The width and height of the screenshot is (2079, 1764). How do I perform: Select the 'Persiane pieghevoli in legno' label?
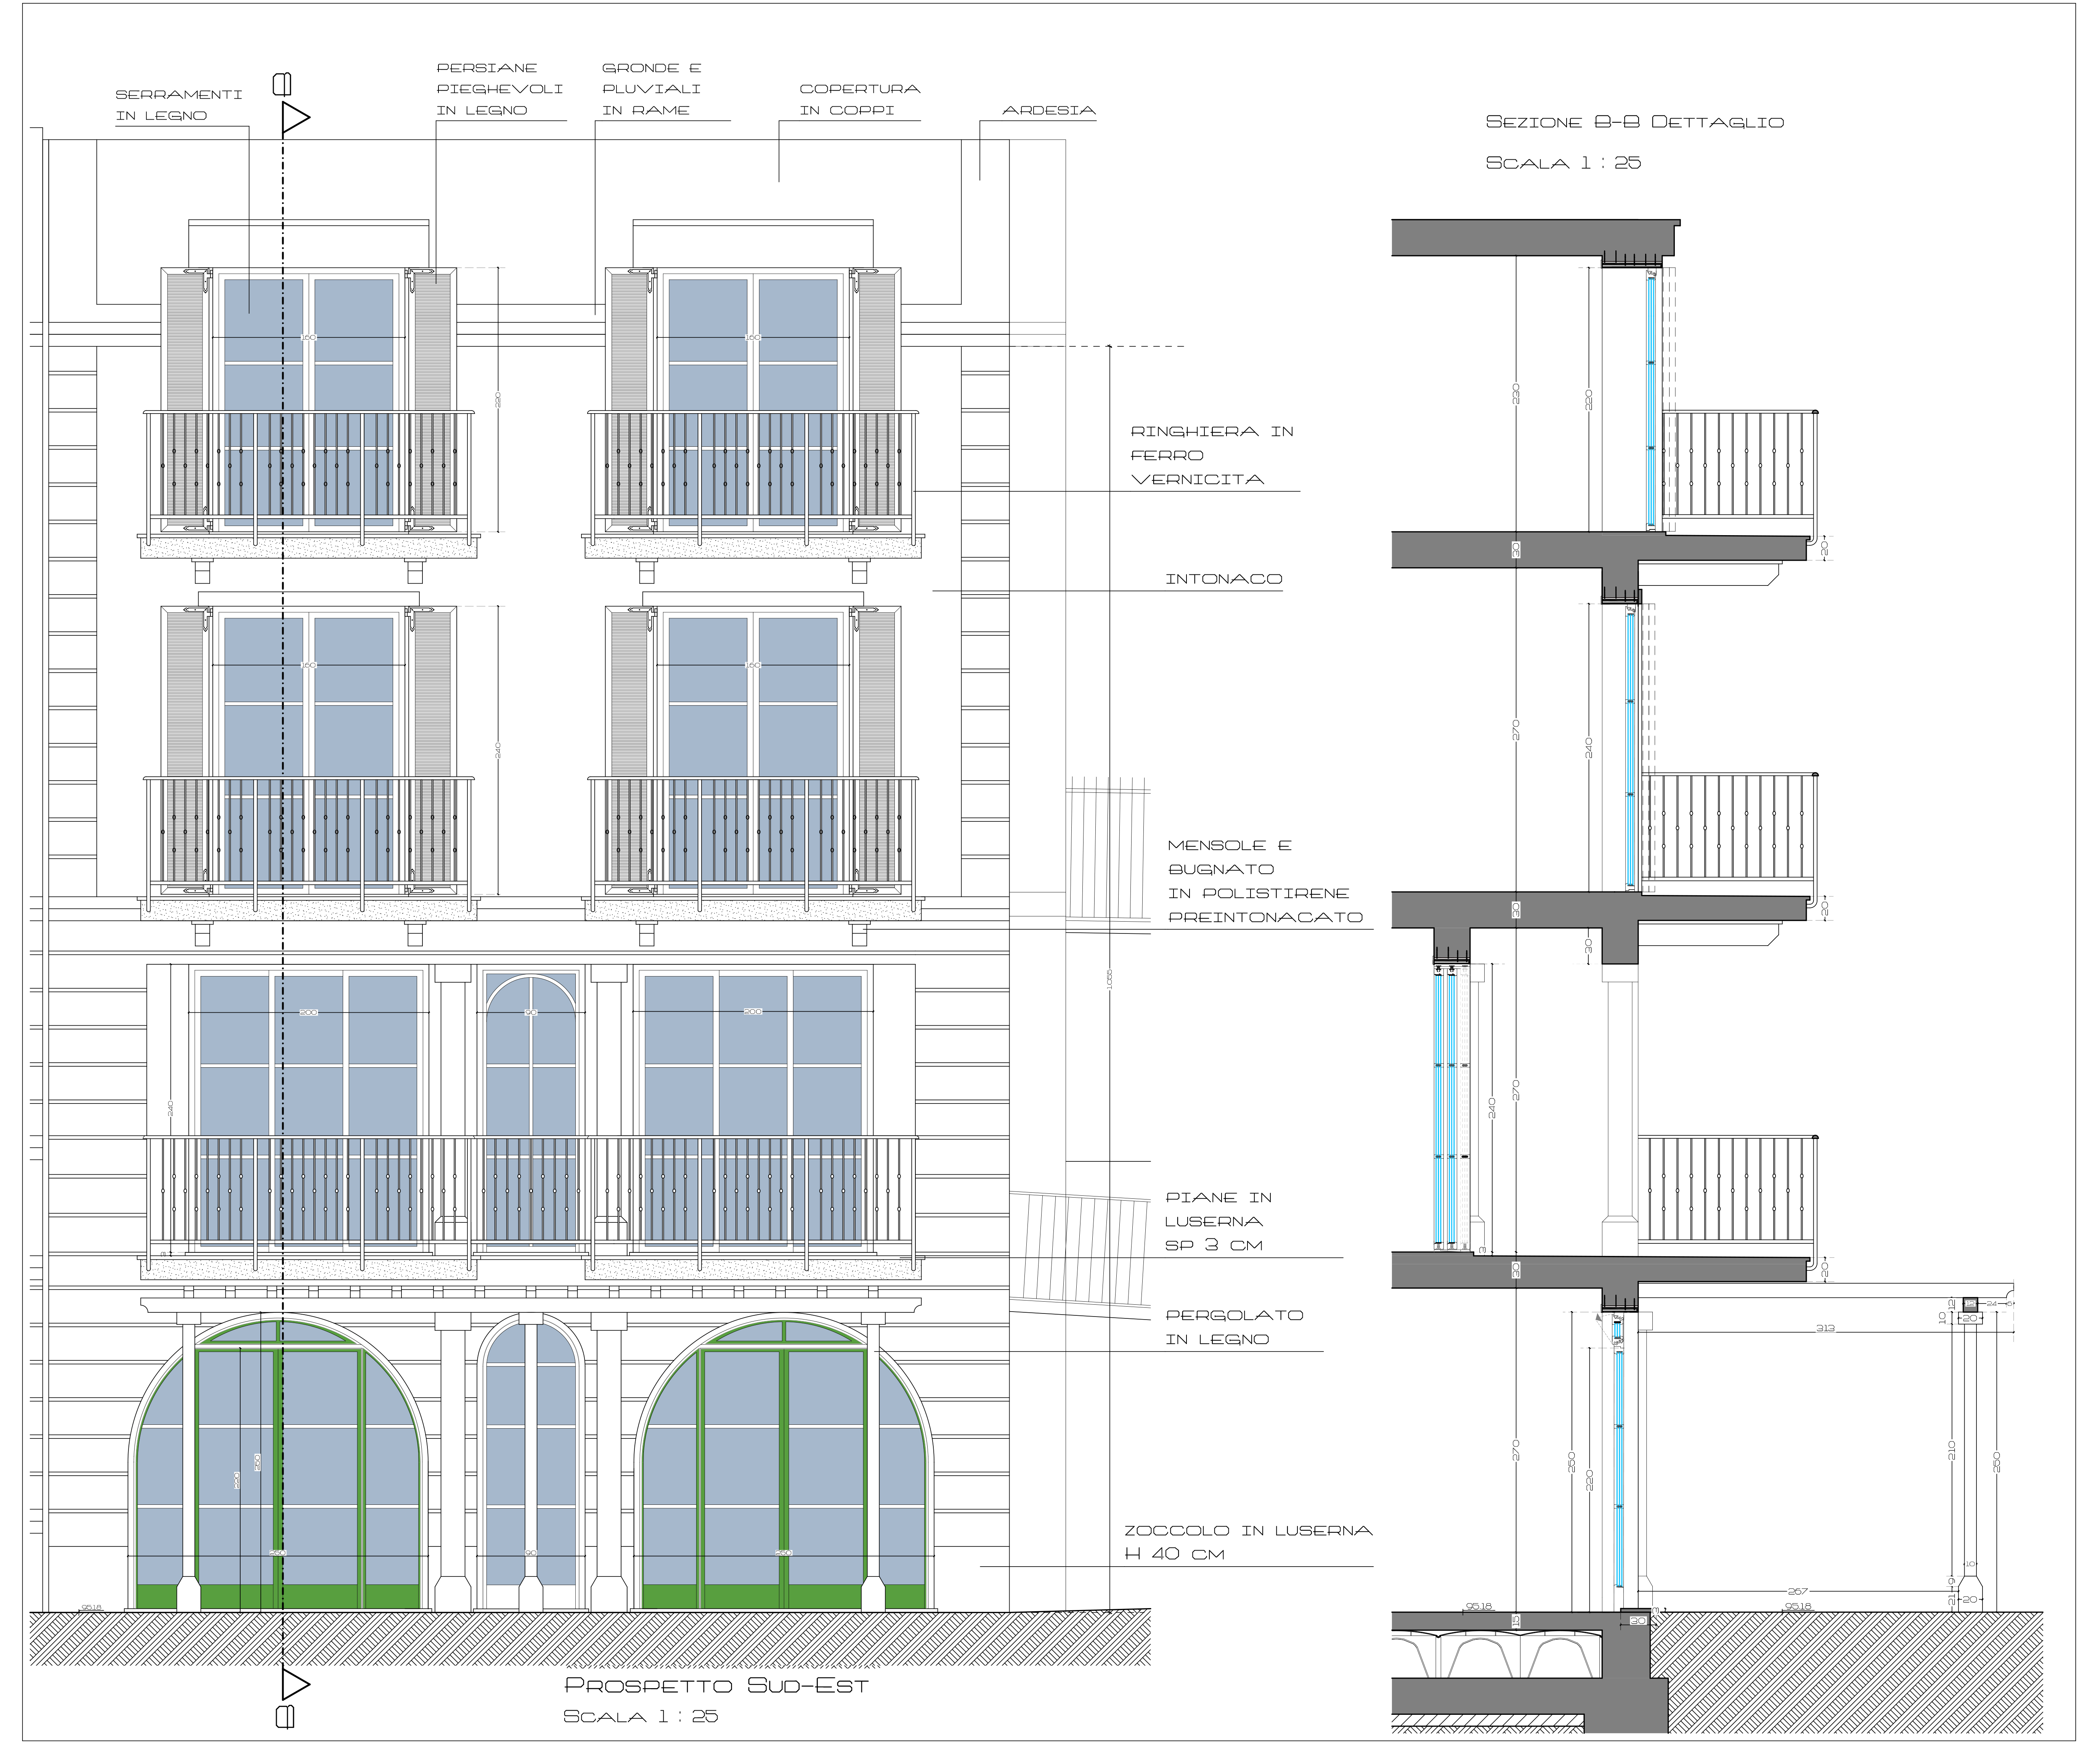pyautogui.click(x=499, y=89)
